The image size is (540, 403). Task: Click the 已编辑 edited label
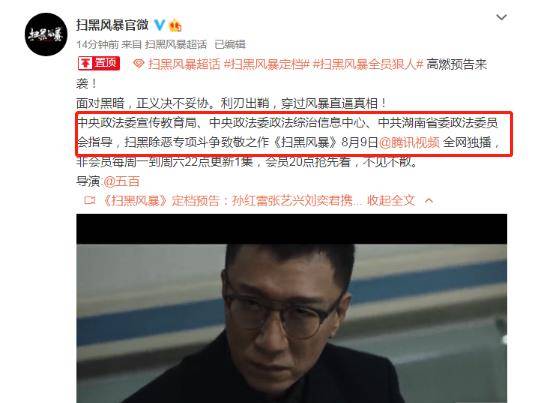(x=230, y=44)
